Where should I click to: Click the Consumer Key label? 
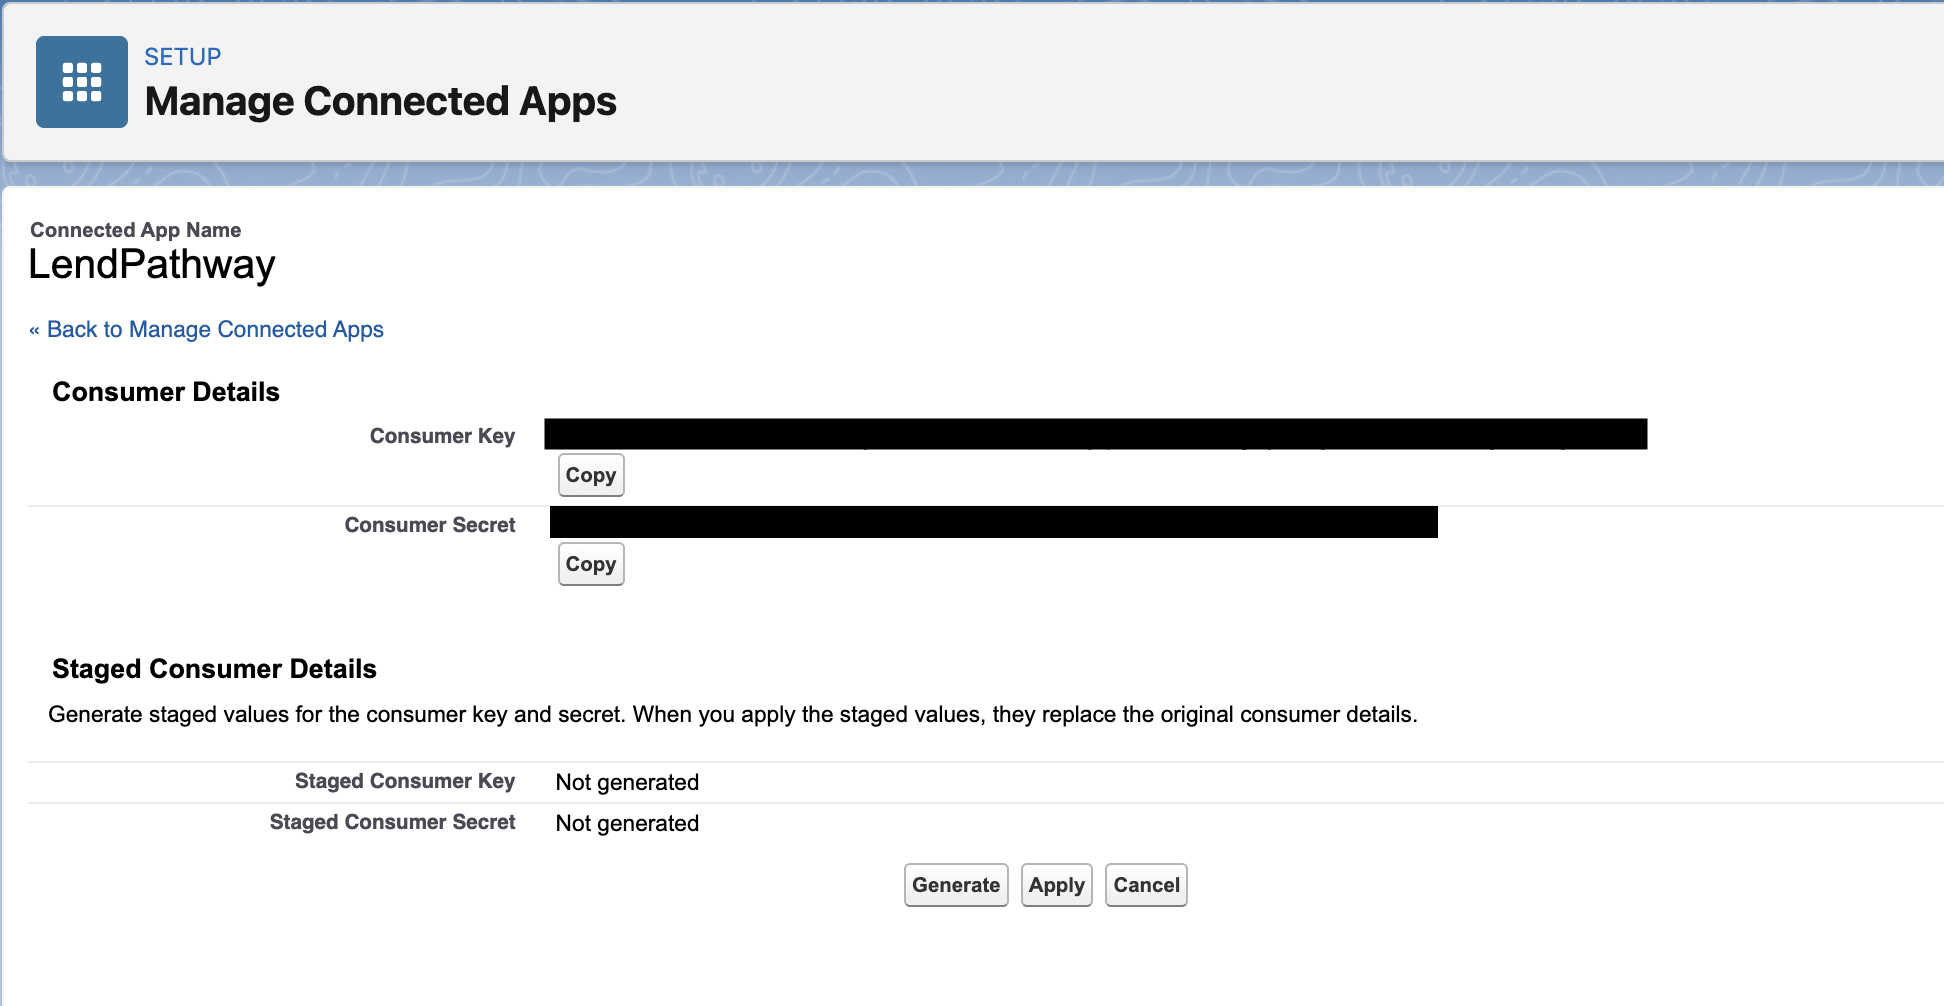click(x=442, y=436)
